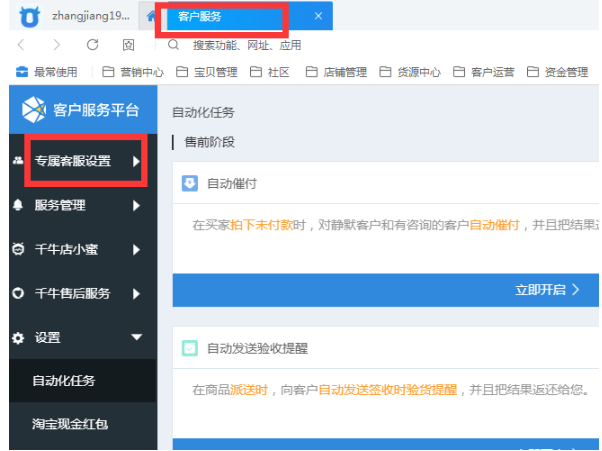Expand the 专属客服设置 arrow

136,161
